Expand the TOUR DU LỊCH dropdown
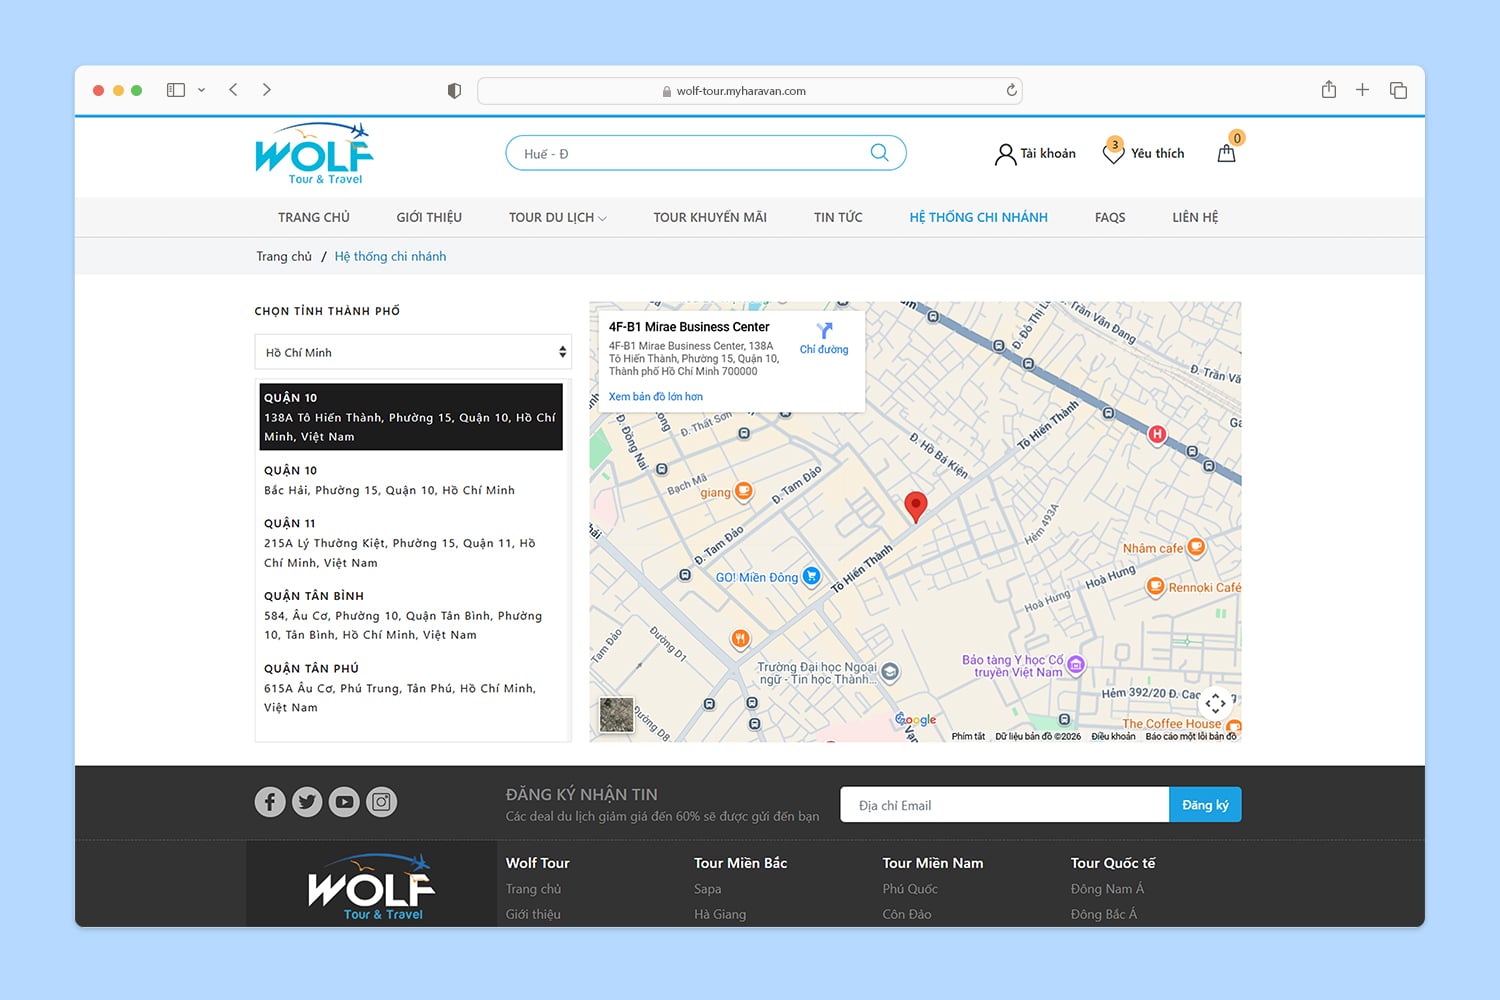 point(557,217)
